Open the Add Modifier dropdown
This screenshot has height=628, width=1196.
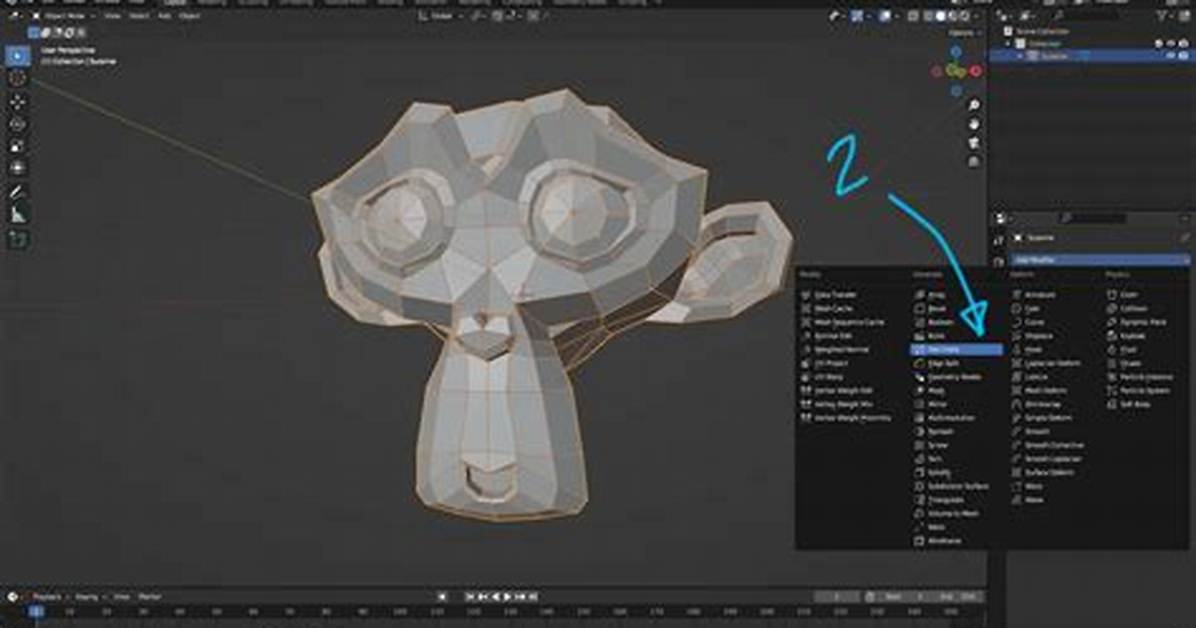(1099, 259)
